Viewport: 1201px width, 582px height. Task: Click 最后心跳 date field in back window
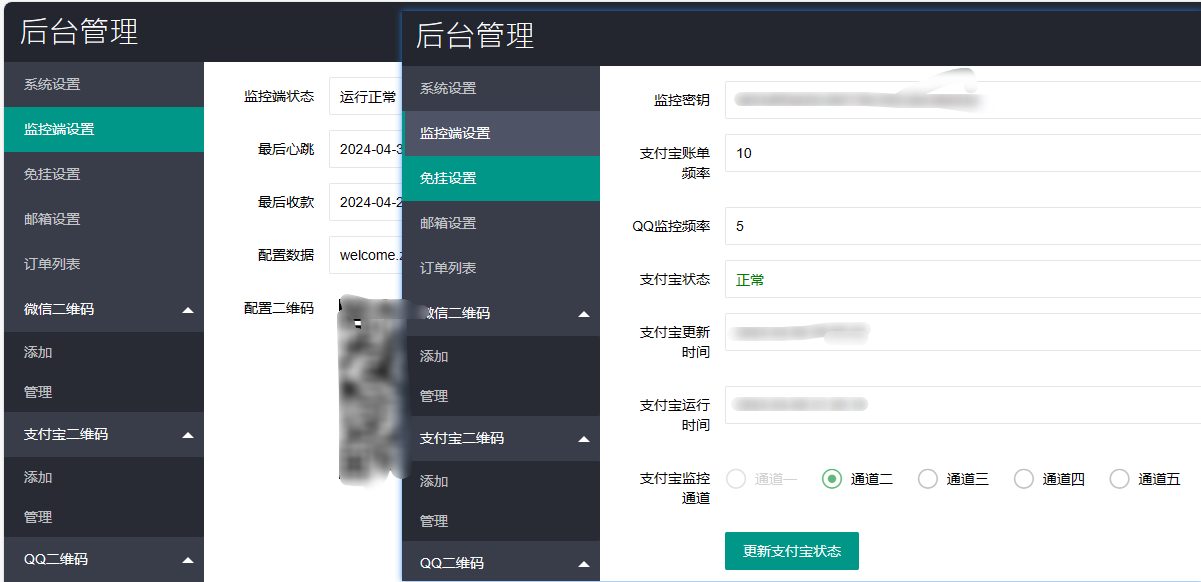[x=365, y=149]
